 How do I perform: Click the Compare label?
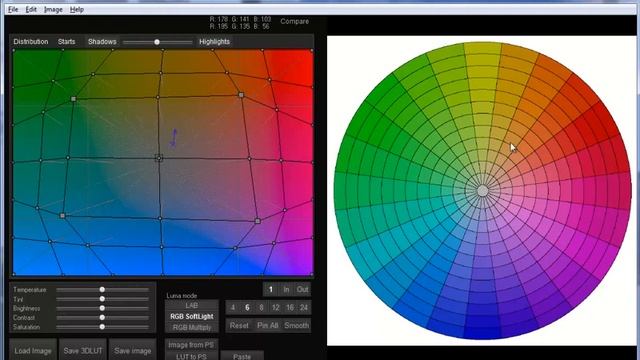tap(294, 21)
